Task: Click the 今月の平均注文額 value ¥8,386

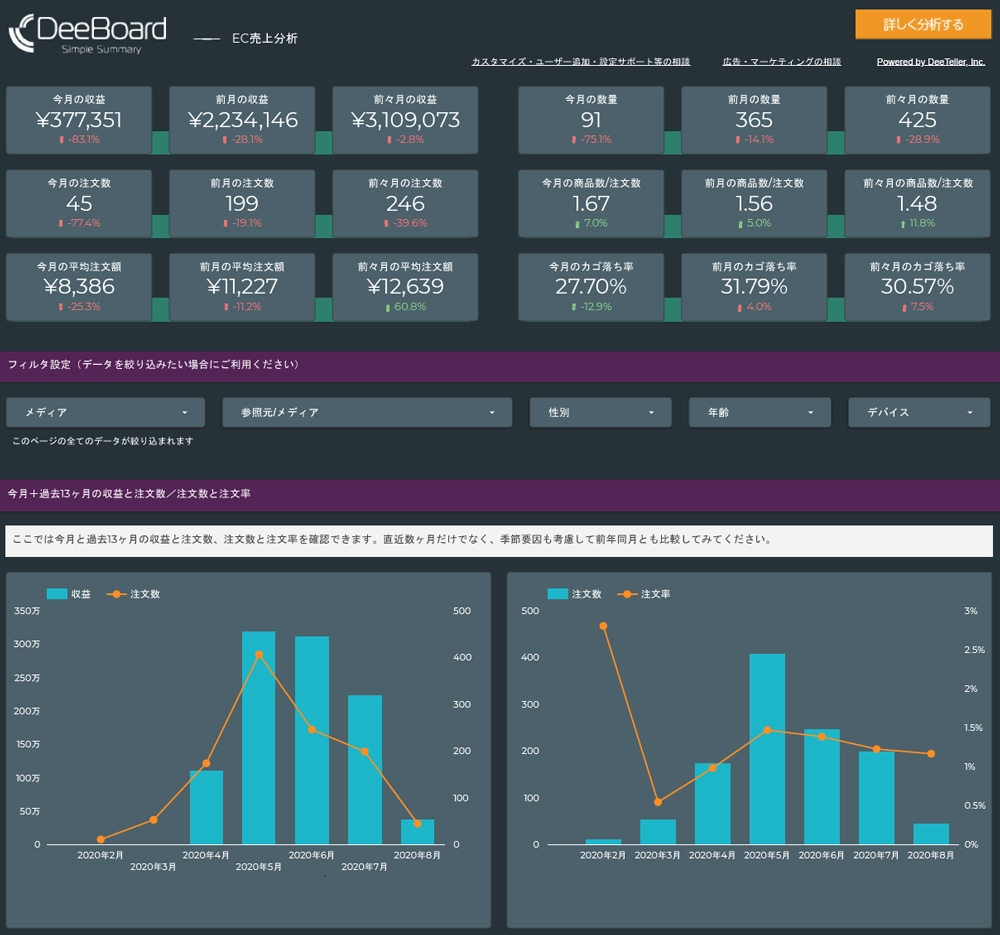Action: click(x=79, y=286)
